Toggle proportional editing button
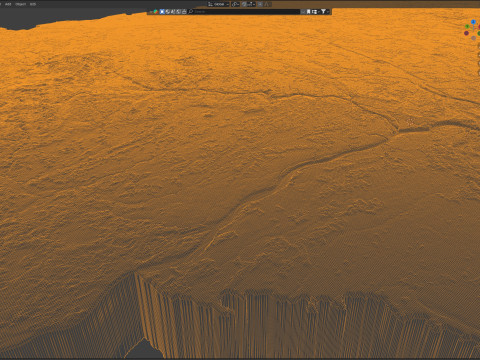Image resolution: width=480 pixels, height=360 pixels. 260,4
